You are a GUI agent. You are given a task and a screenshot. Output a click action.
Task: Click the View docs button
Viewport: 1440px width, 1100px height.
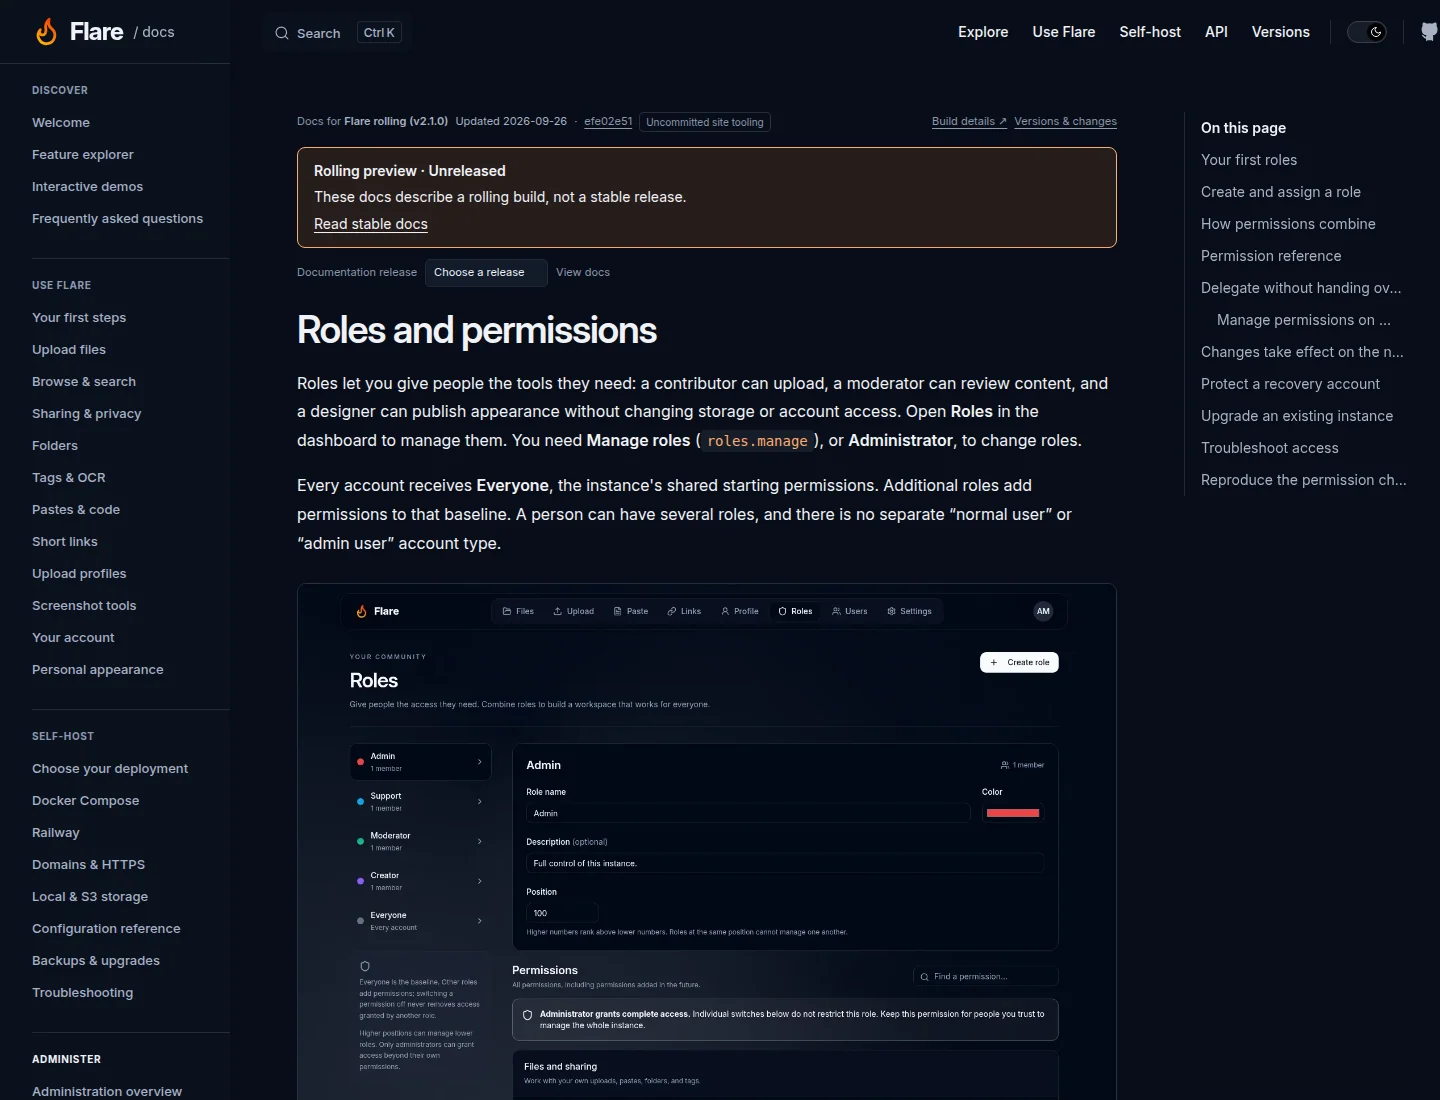(583, 273)
